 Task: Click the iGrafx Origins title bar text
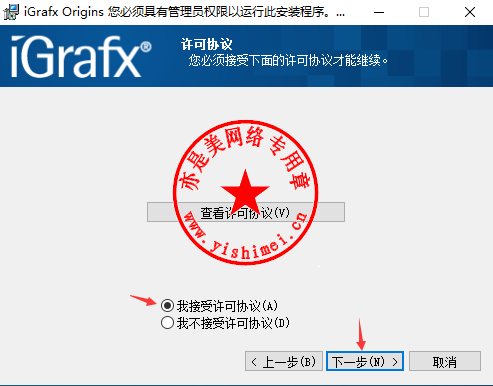(x=64, y=12)
